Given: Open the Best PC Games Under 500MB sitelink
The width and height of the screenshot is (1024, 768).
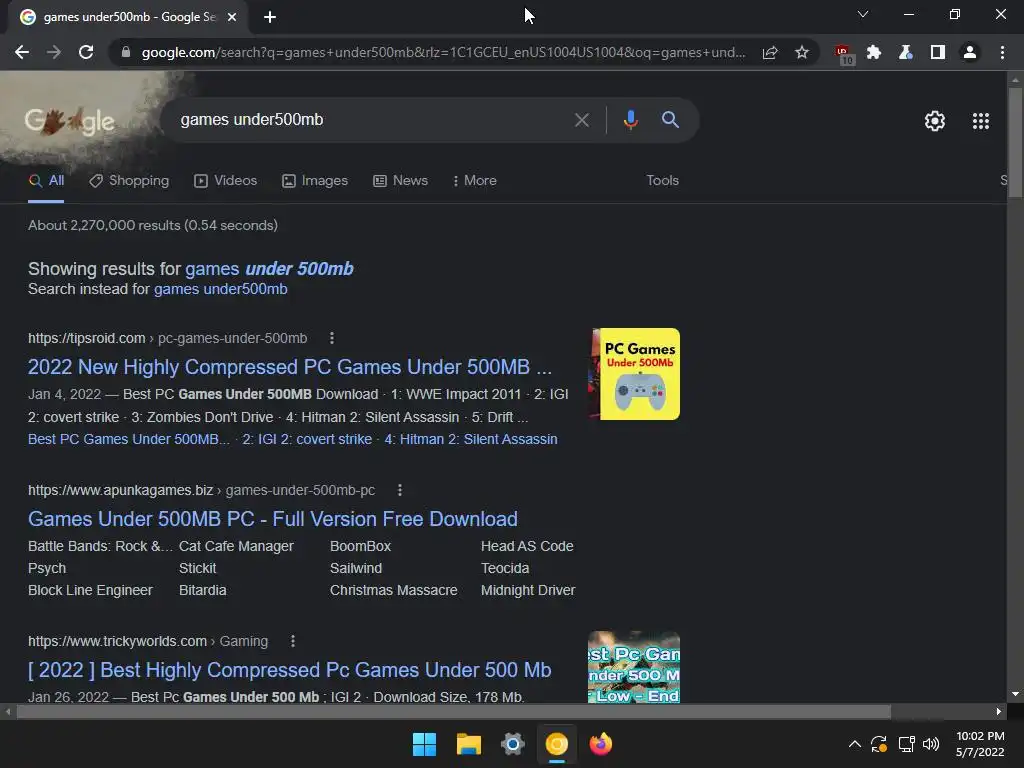Looking at the screenshot, I should (x=129, y=440).
